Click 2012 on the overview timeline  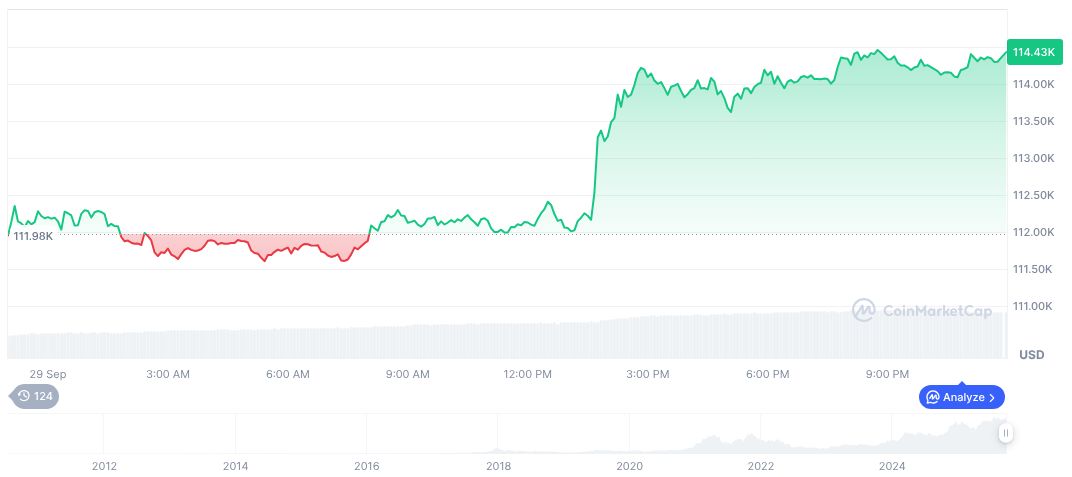coord(104,466)
